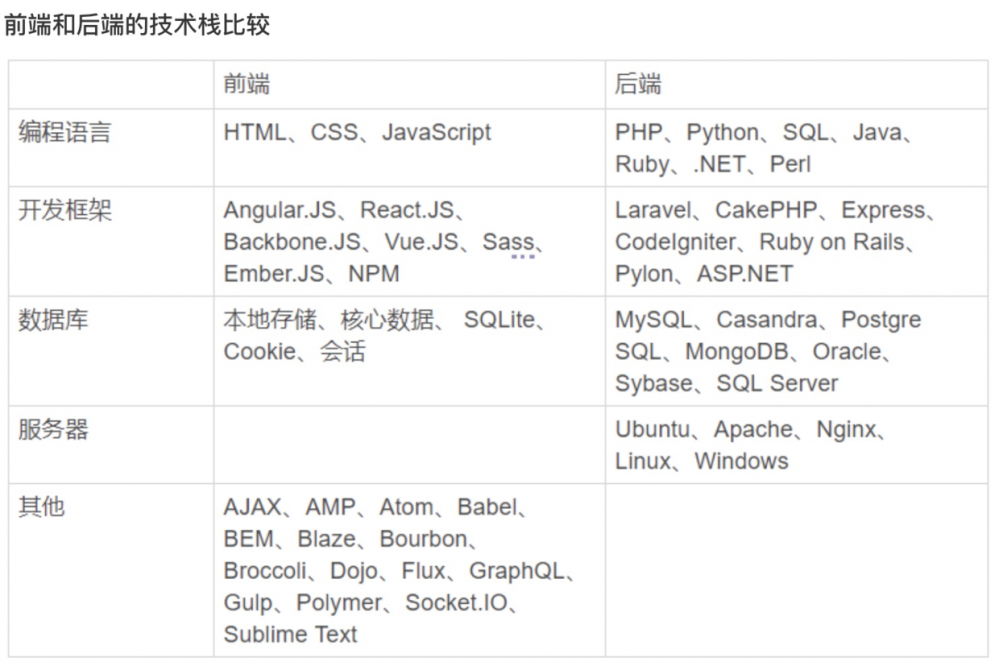Click the 前端 column header cell
Image resolution: width=999 pixels, height=670 pixels.
coord(246,84)
